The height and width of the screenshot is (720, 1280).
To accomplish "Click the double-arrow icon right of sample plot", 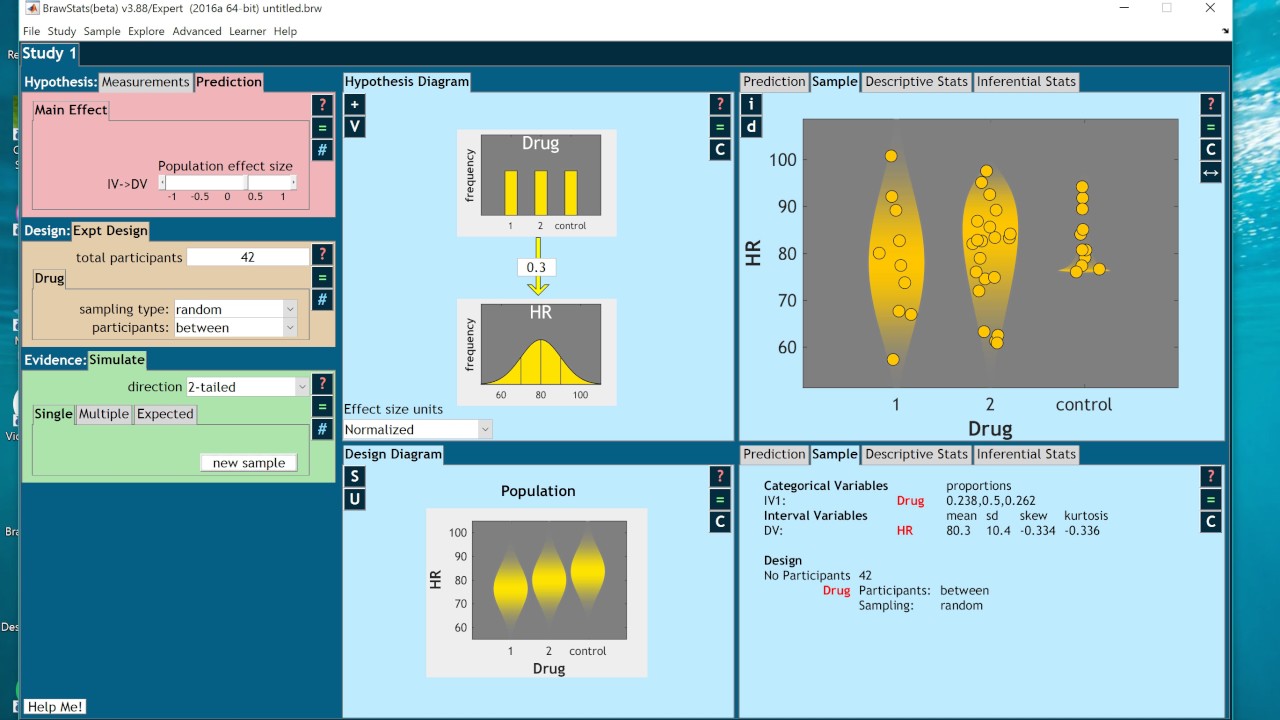I will click(x=1211, y=172).
